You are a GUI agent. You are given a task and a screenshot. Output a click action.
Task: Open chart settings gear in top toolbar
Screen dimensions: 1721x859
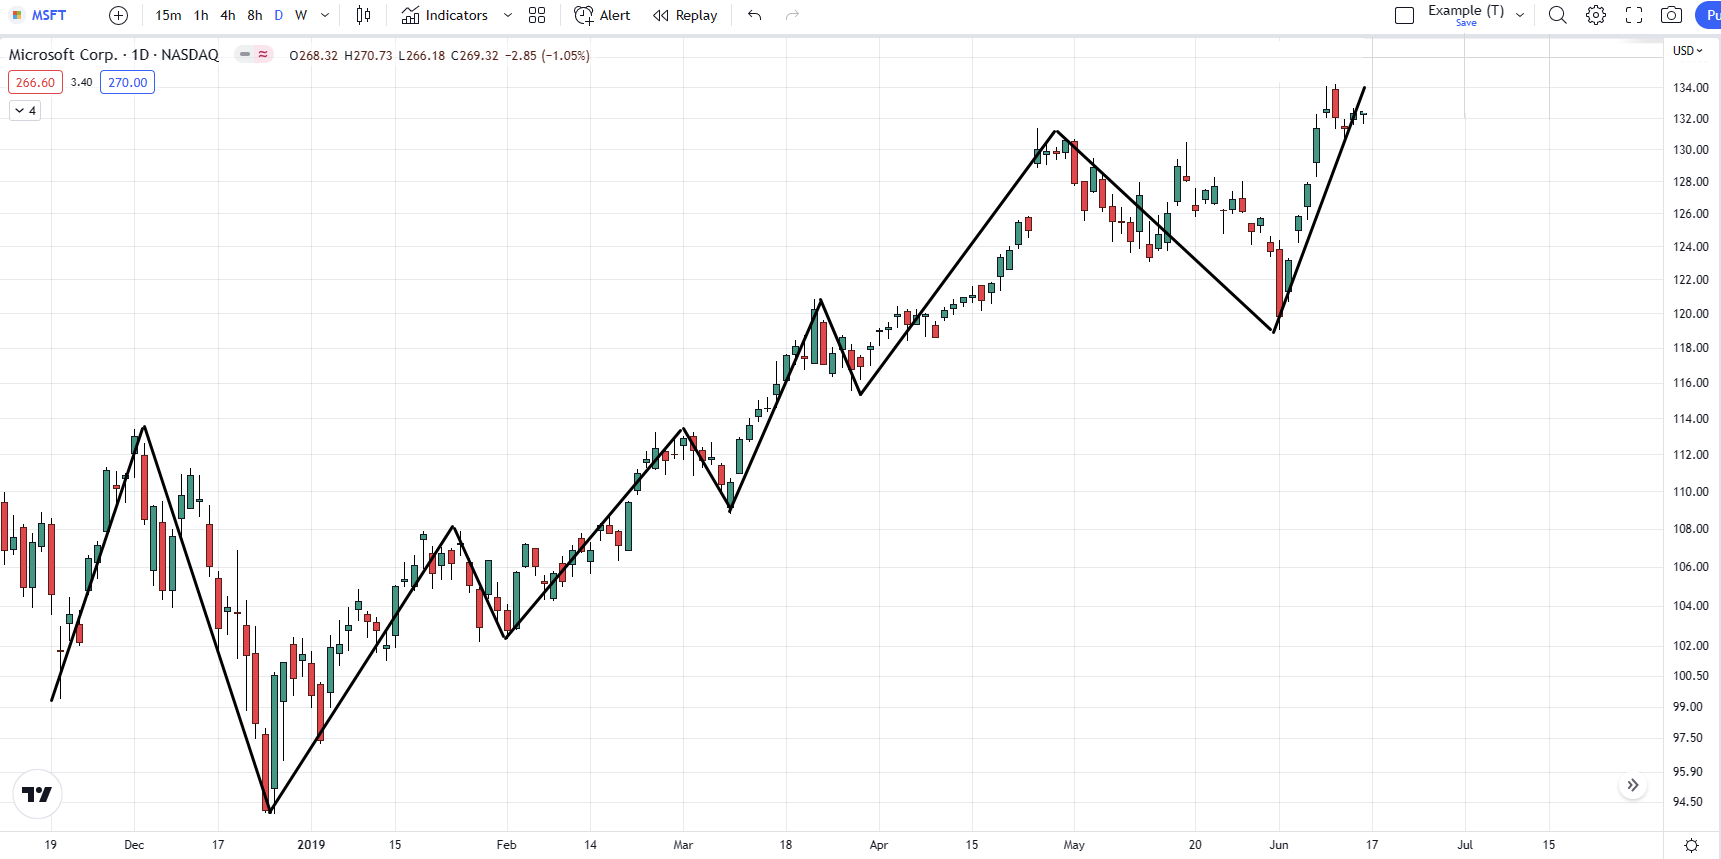[x=1596, y=15]
